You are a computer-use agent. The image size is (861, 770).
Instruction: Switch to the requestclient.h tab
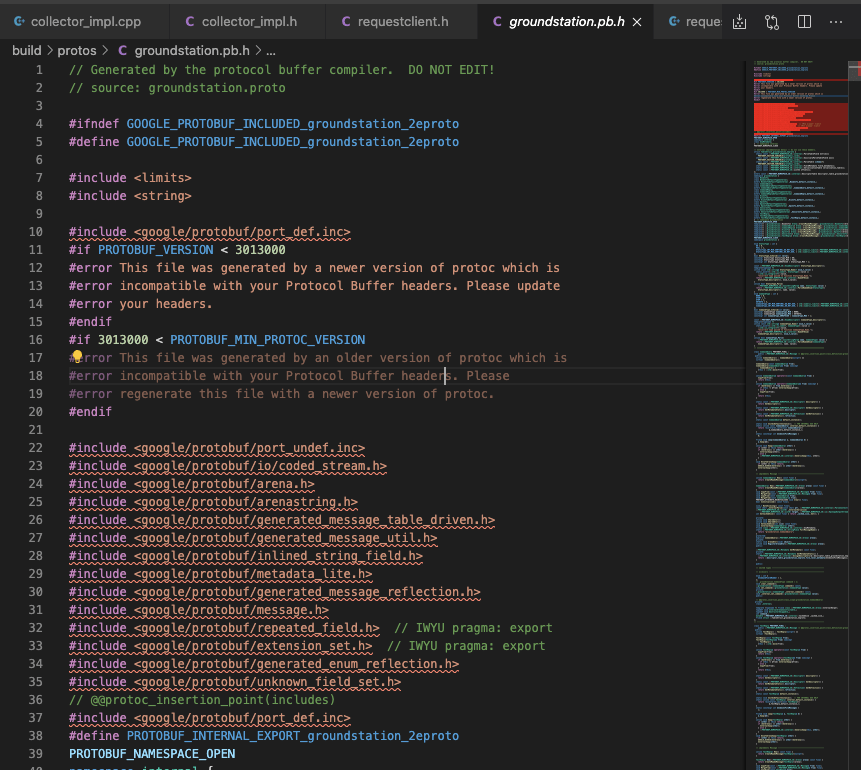pos(404,20)
